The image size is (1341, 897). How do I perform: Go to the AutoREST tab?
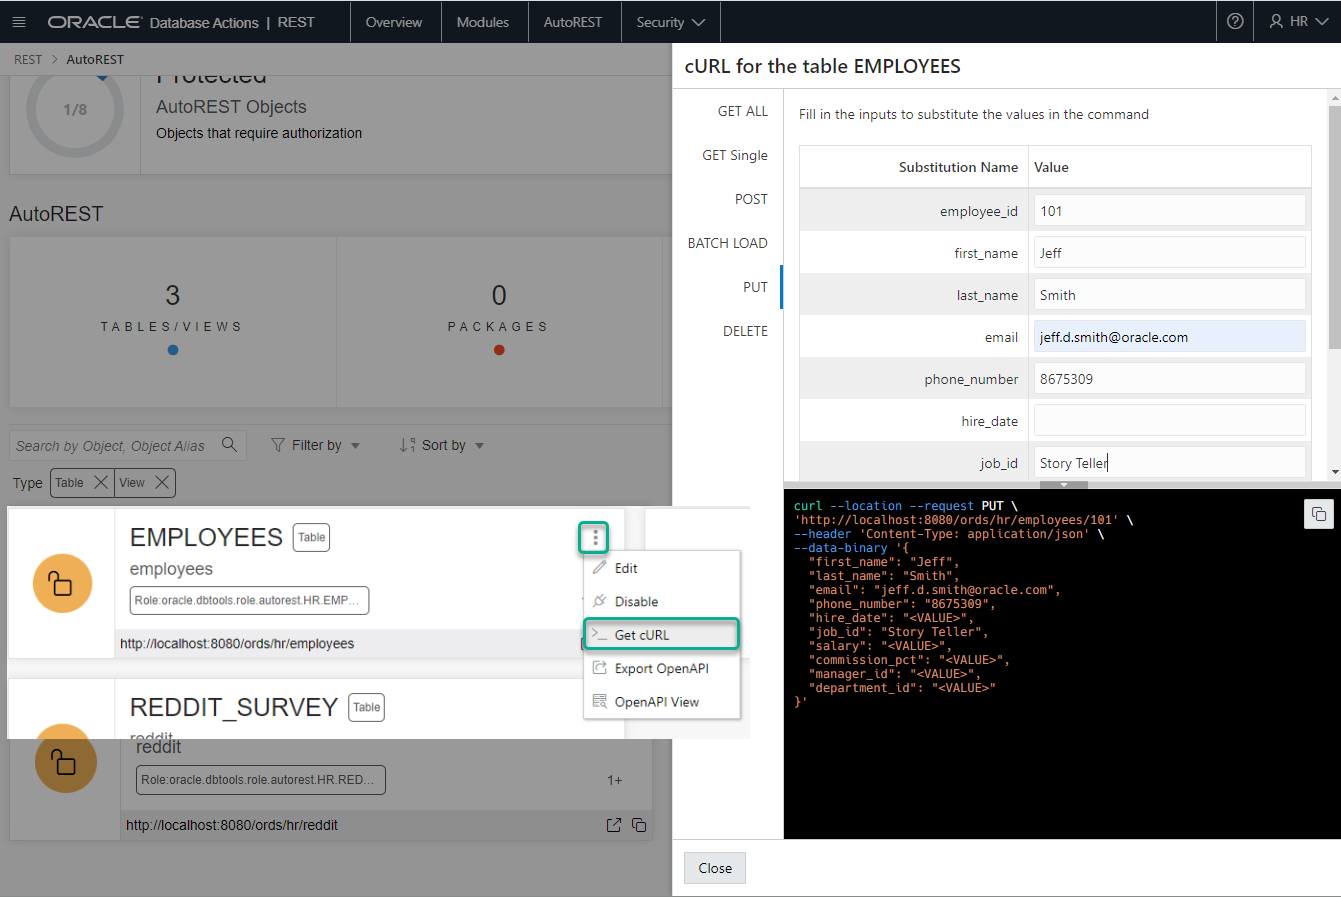573,22
